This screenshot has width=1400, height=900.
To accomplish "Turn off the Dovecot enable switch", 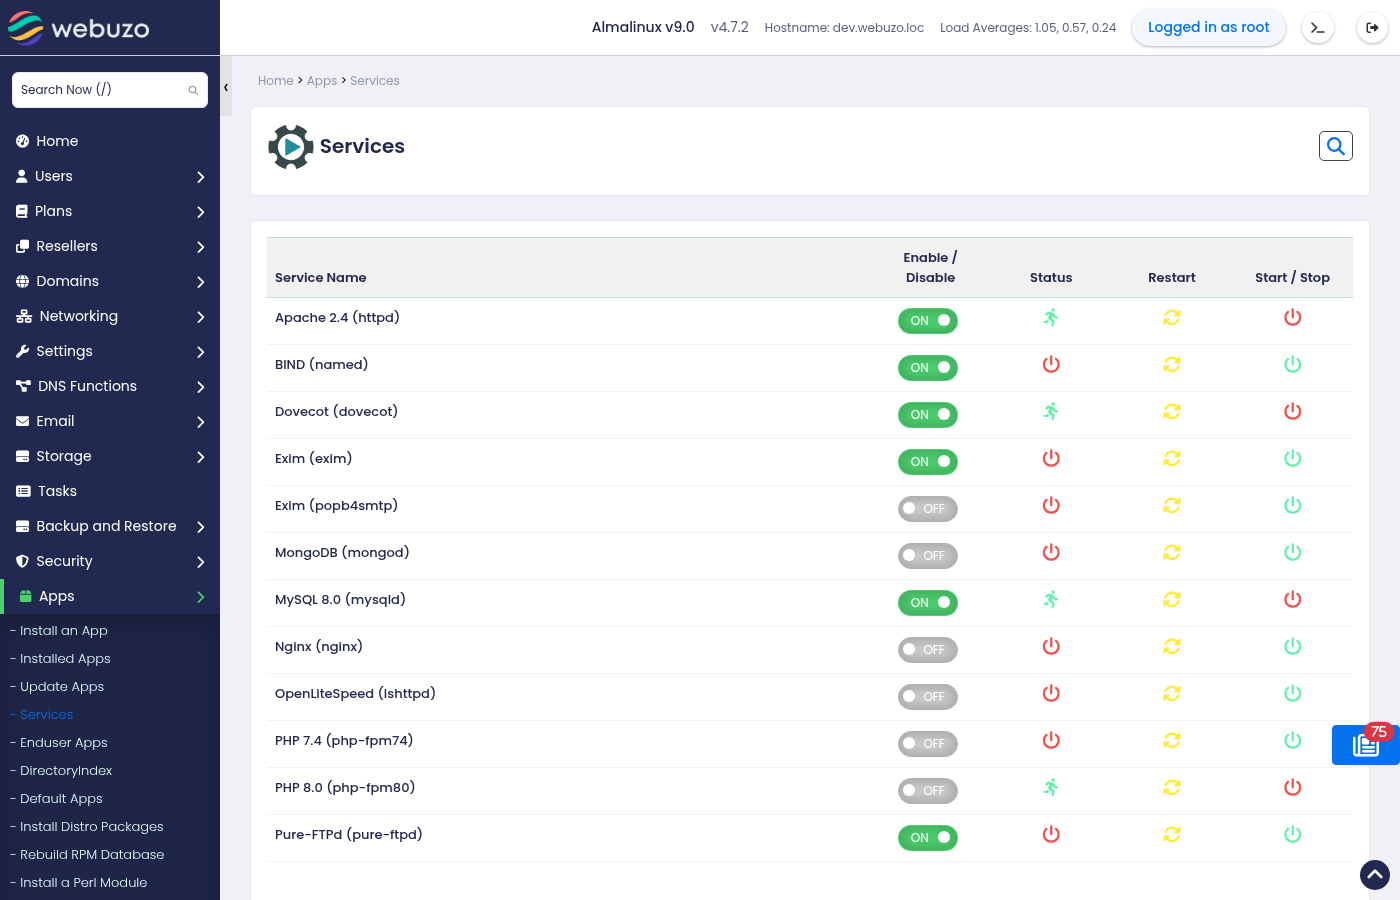I will [928, 415].
